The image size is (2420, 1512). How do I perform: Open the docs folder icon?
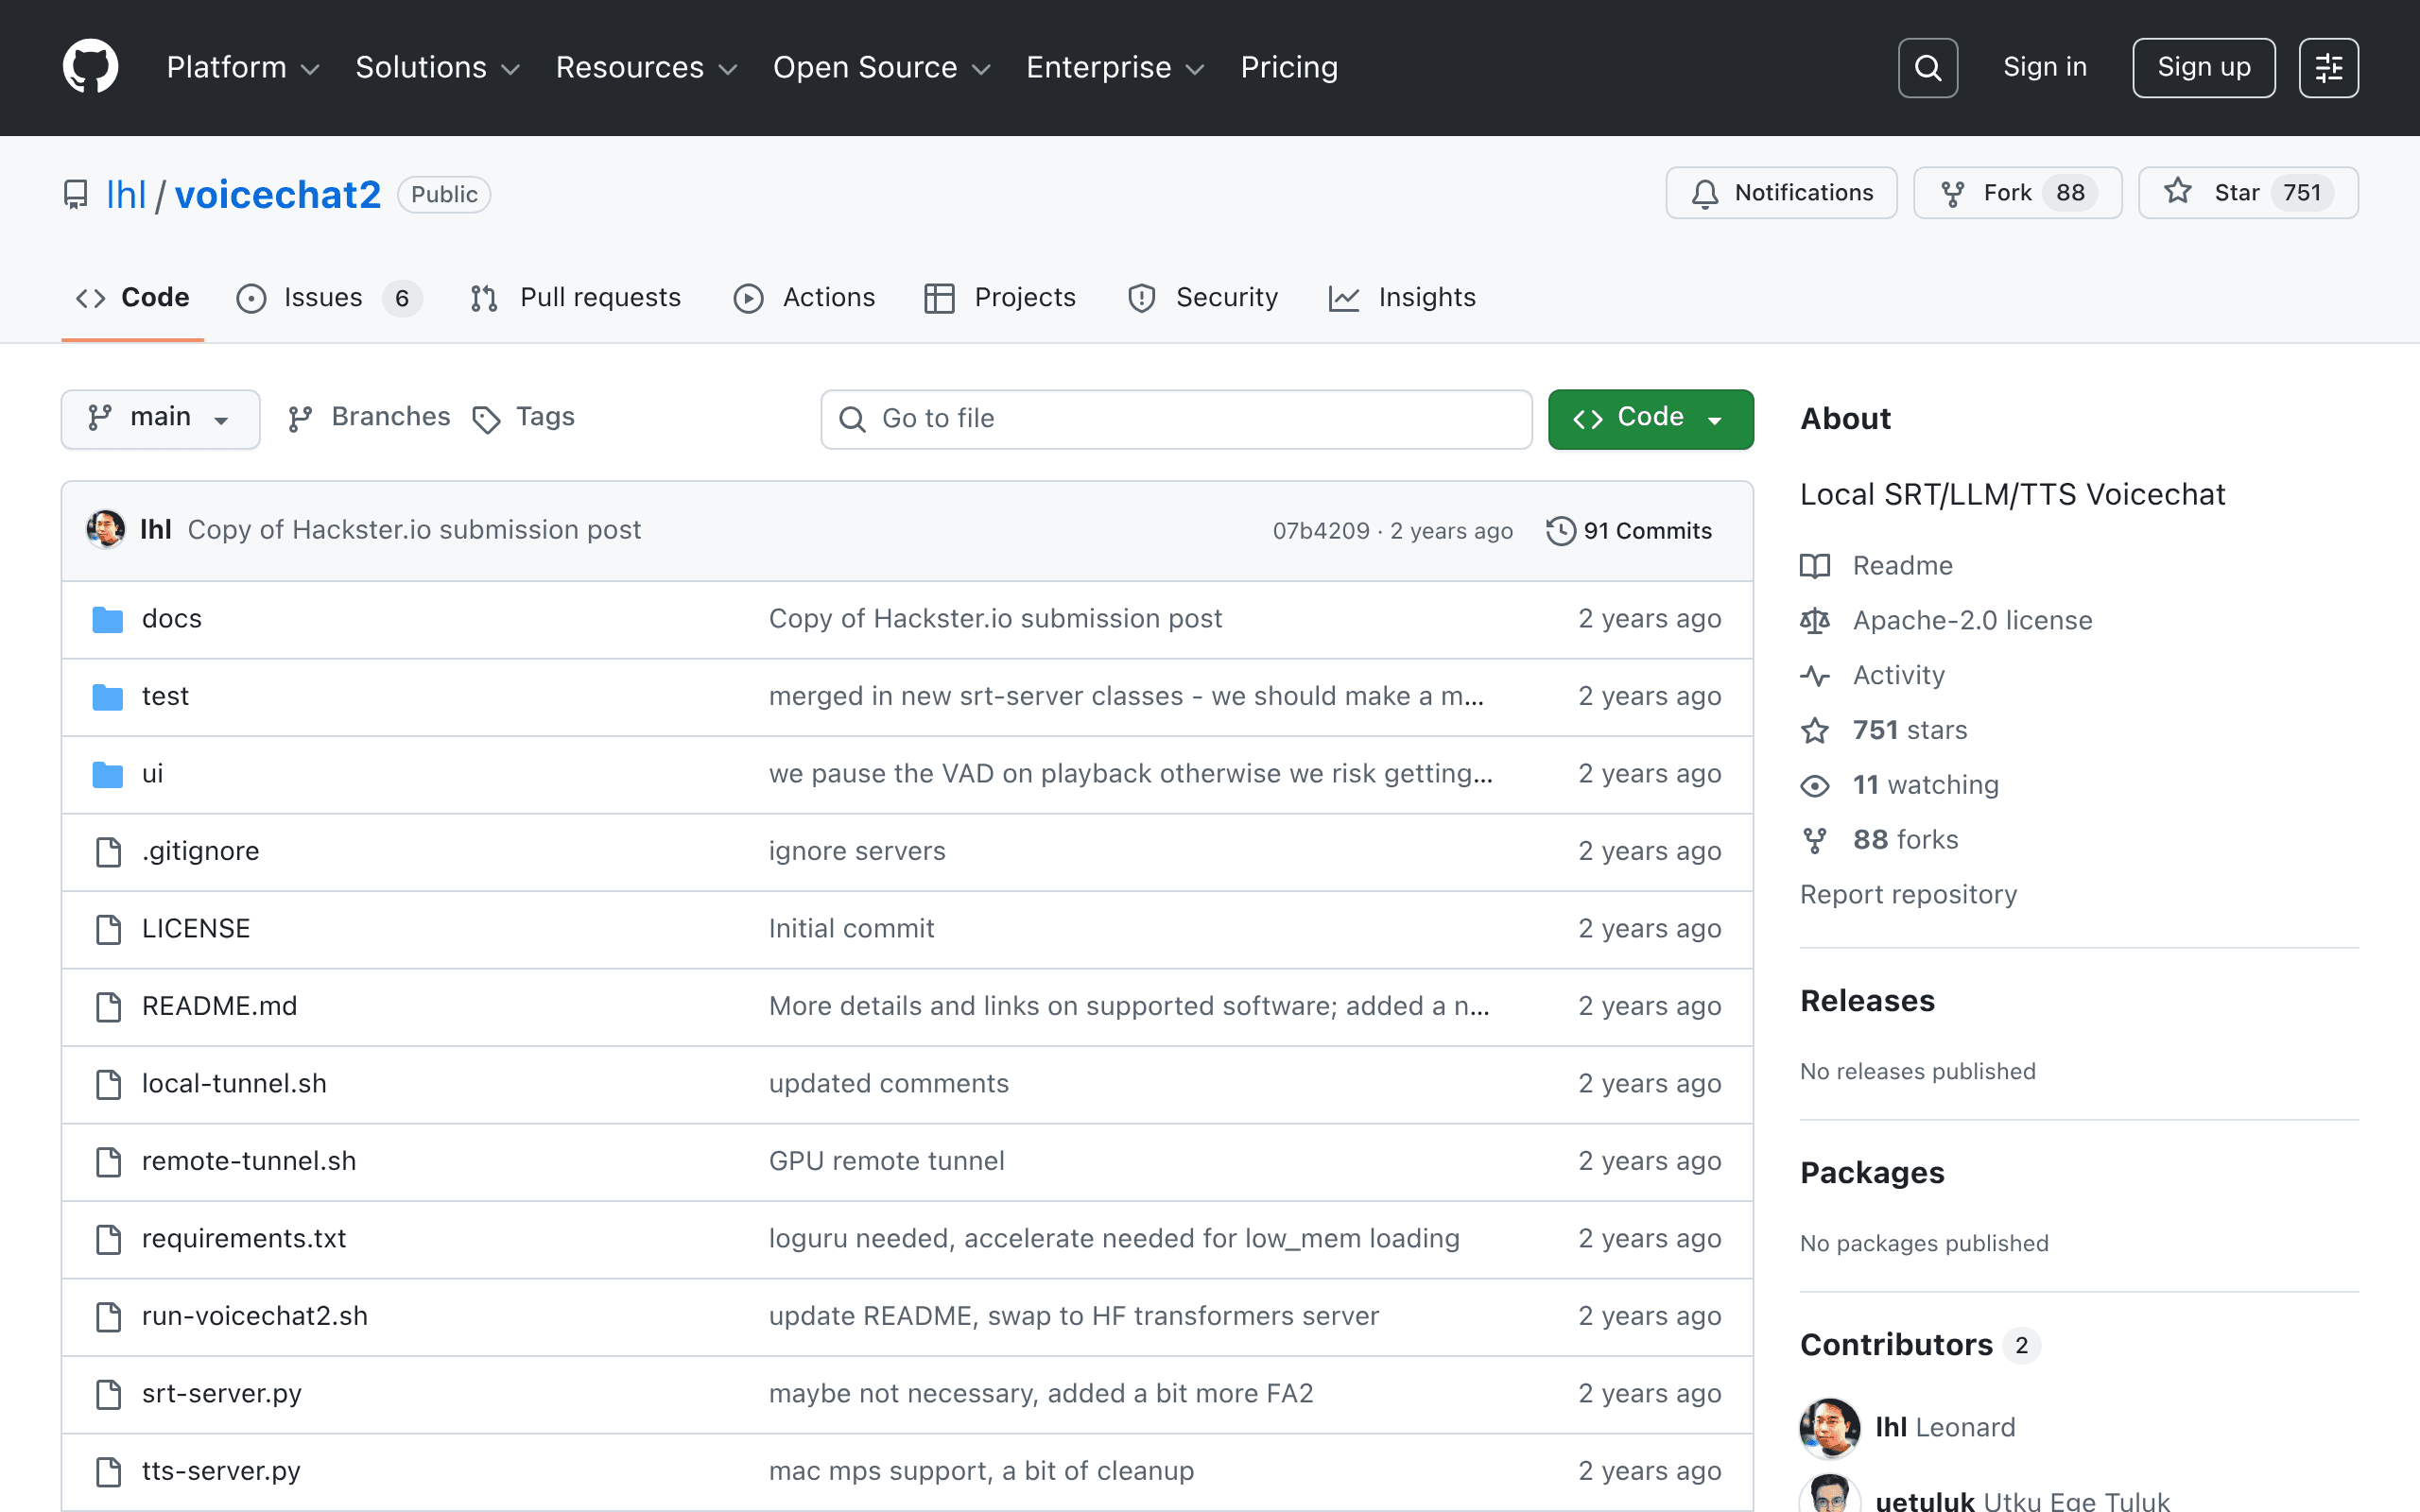coord(108,620)
